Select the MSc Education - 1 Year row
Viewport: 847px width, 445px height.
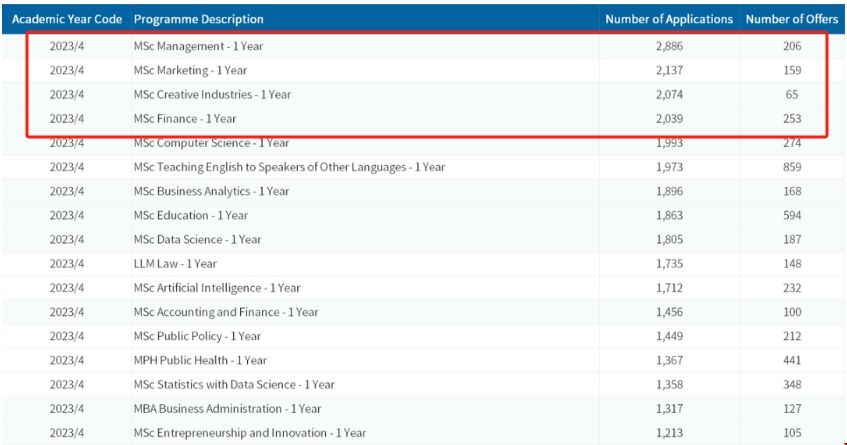[190, 215]
